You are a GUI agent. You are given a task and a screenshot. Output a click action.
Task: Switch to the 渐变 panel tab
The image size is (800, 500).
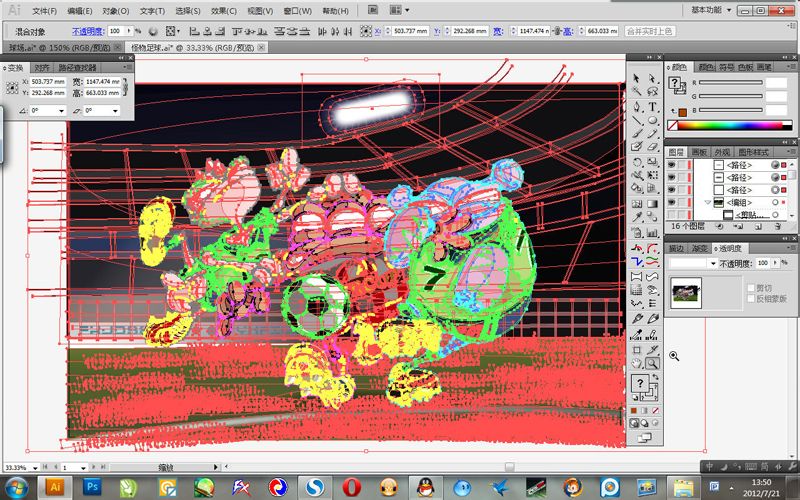click(x=699, y=248)
